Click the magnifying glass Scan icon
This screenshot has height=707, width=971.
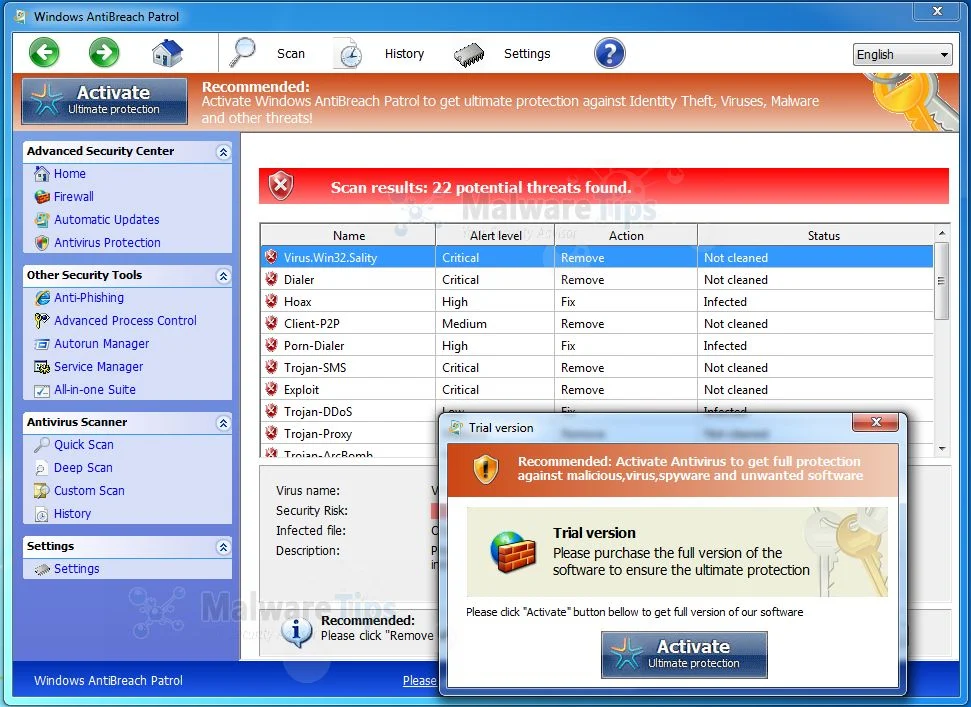tap(242, 53)
